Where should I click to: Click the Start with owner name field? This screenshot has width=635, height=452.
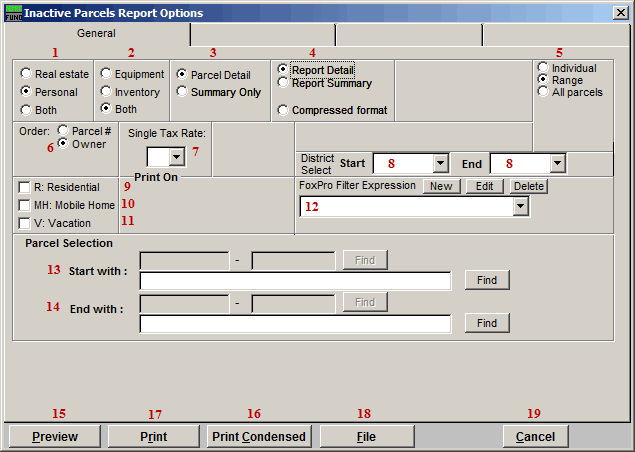[295, 281]
